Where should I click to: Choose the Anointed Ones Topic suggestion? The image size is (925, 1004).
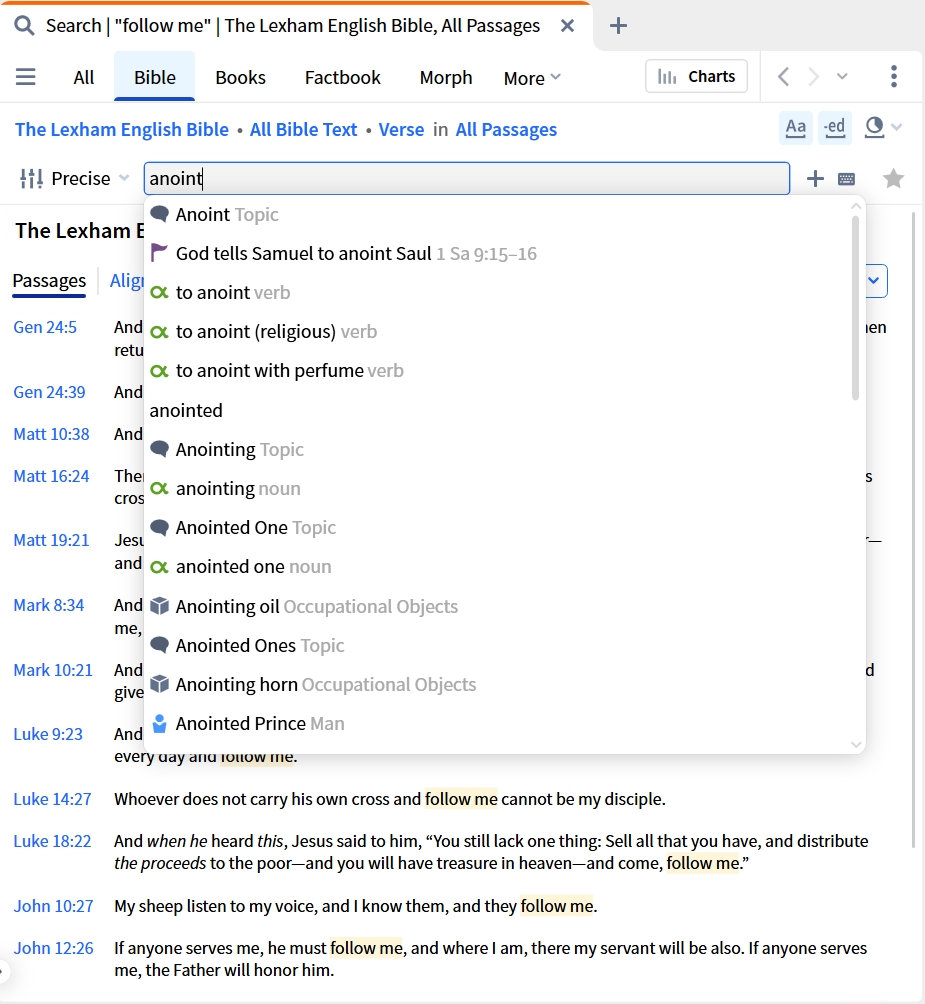[499, 645]
